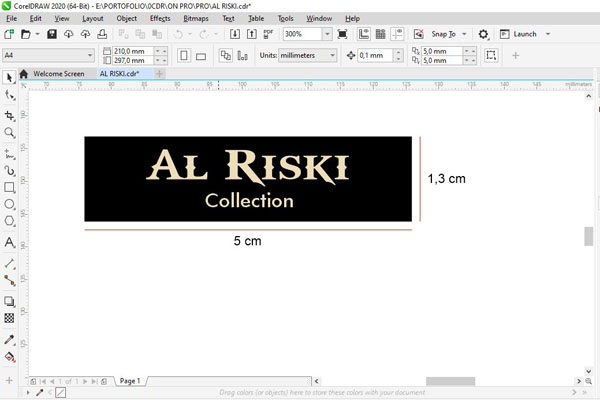Select the Interactive Fill tool
The image size is (600, 400).
pos(9,357)
